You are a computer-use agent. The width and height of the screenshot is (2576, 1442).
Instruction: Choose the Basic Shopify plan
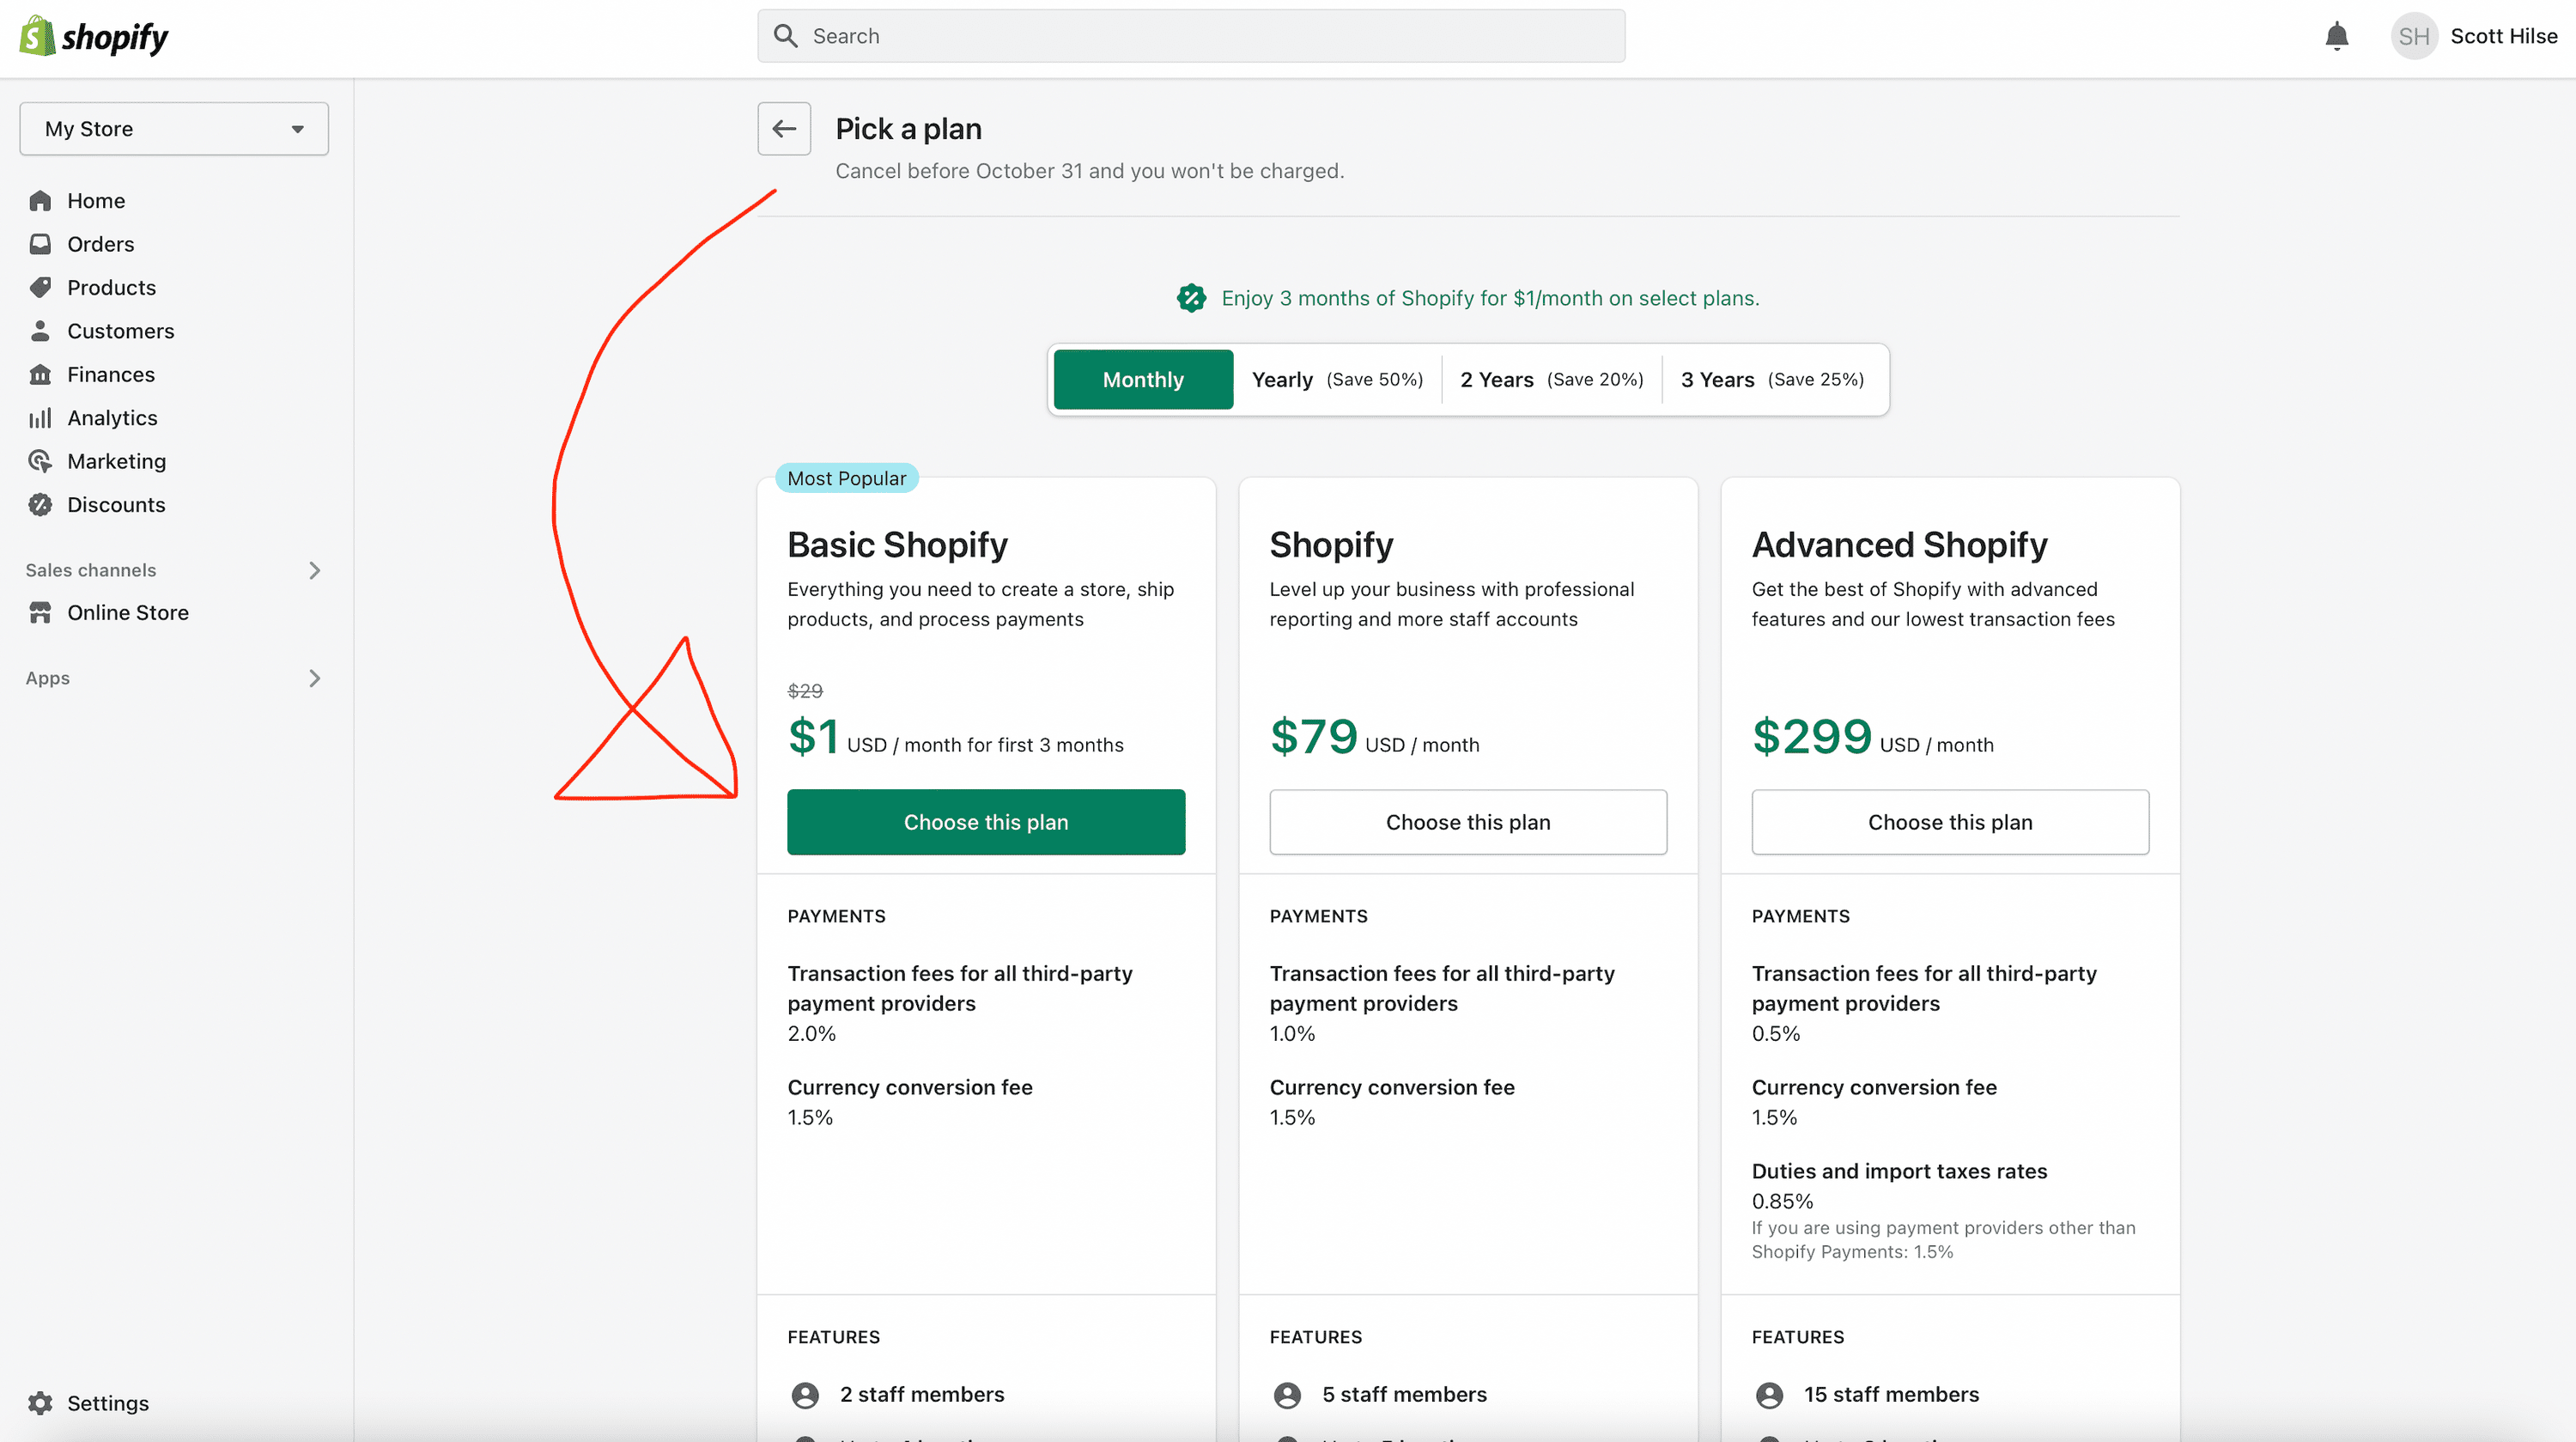pos(986,822)
